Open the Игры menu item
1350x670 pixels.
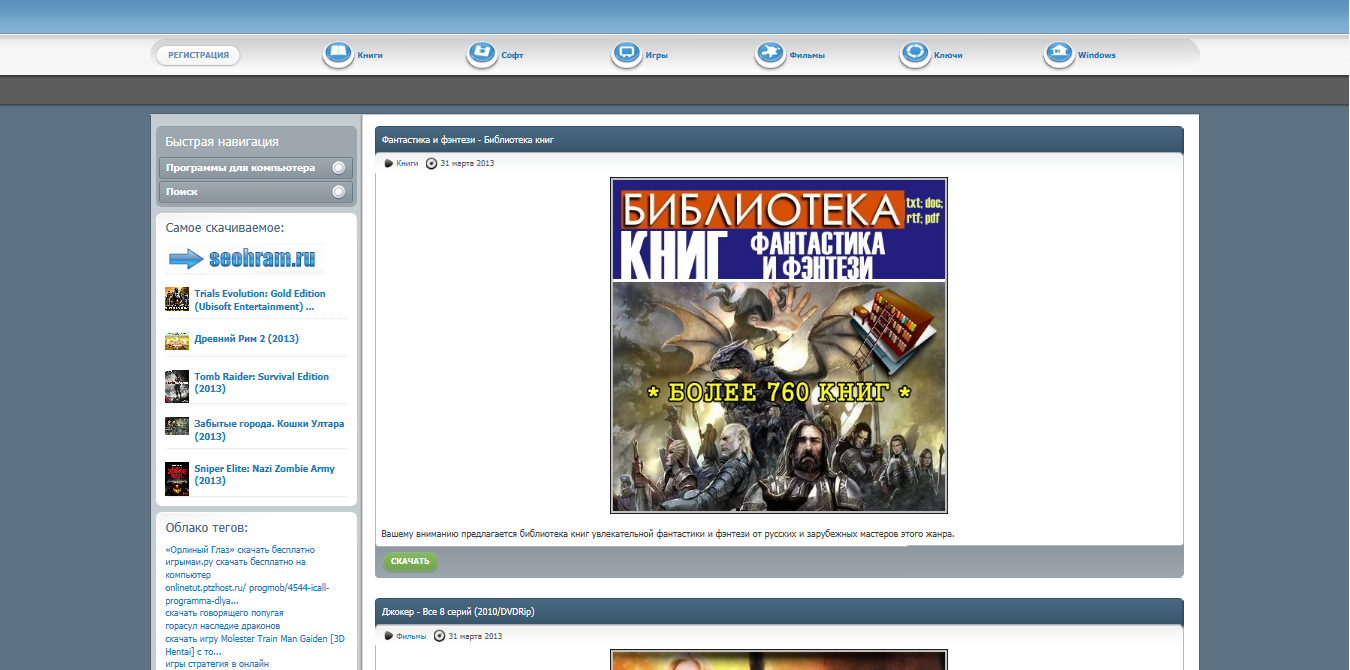(657, 55)
